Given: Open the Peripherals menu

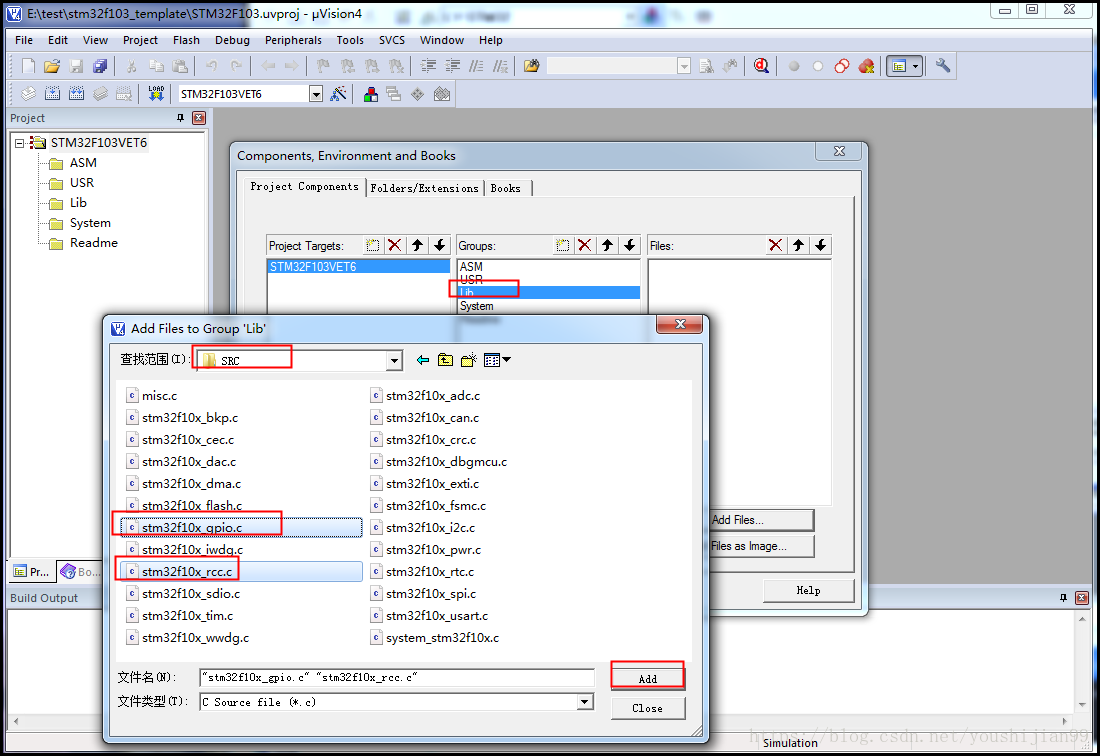Looking at the screenshot, I should (x=293, y=40).
